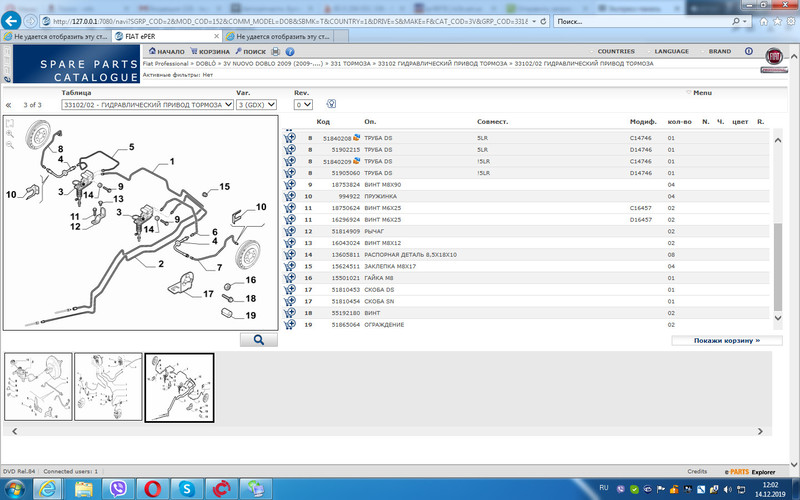Screen dimensions: 800x500
Task: Add lever 51814909 to cart
Action: [290, 231]
